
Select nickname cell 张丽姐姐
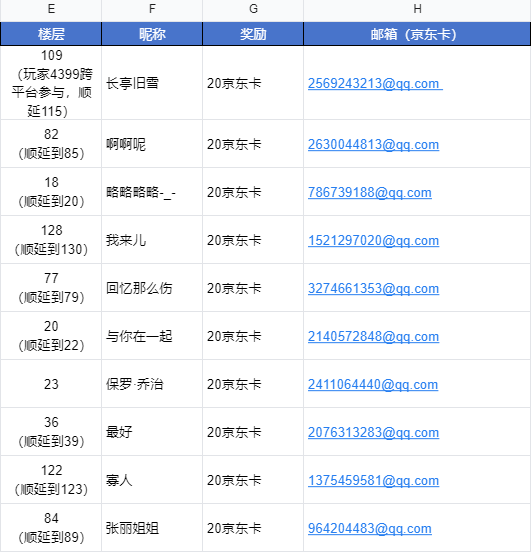[x=152, y=528]
